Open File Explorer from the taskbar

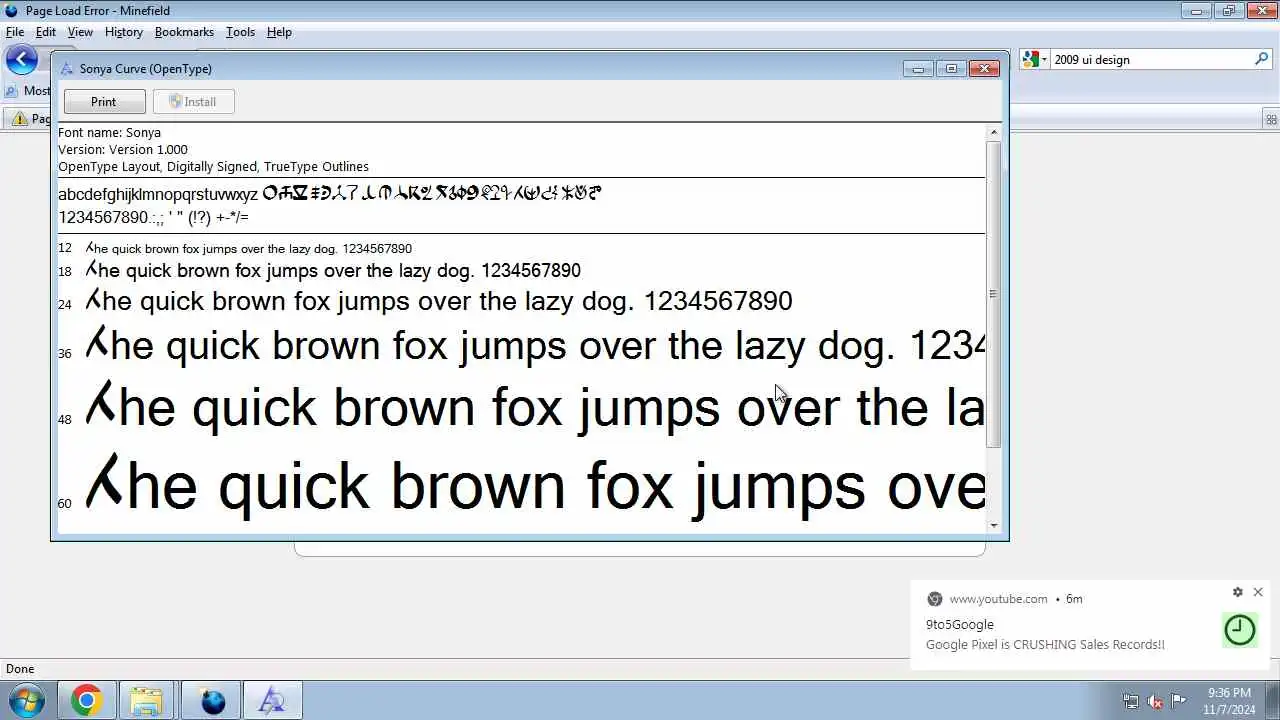click(147, 701)
